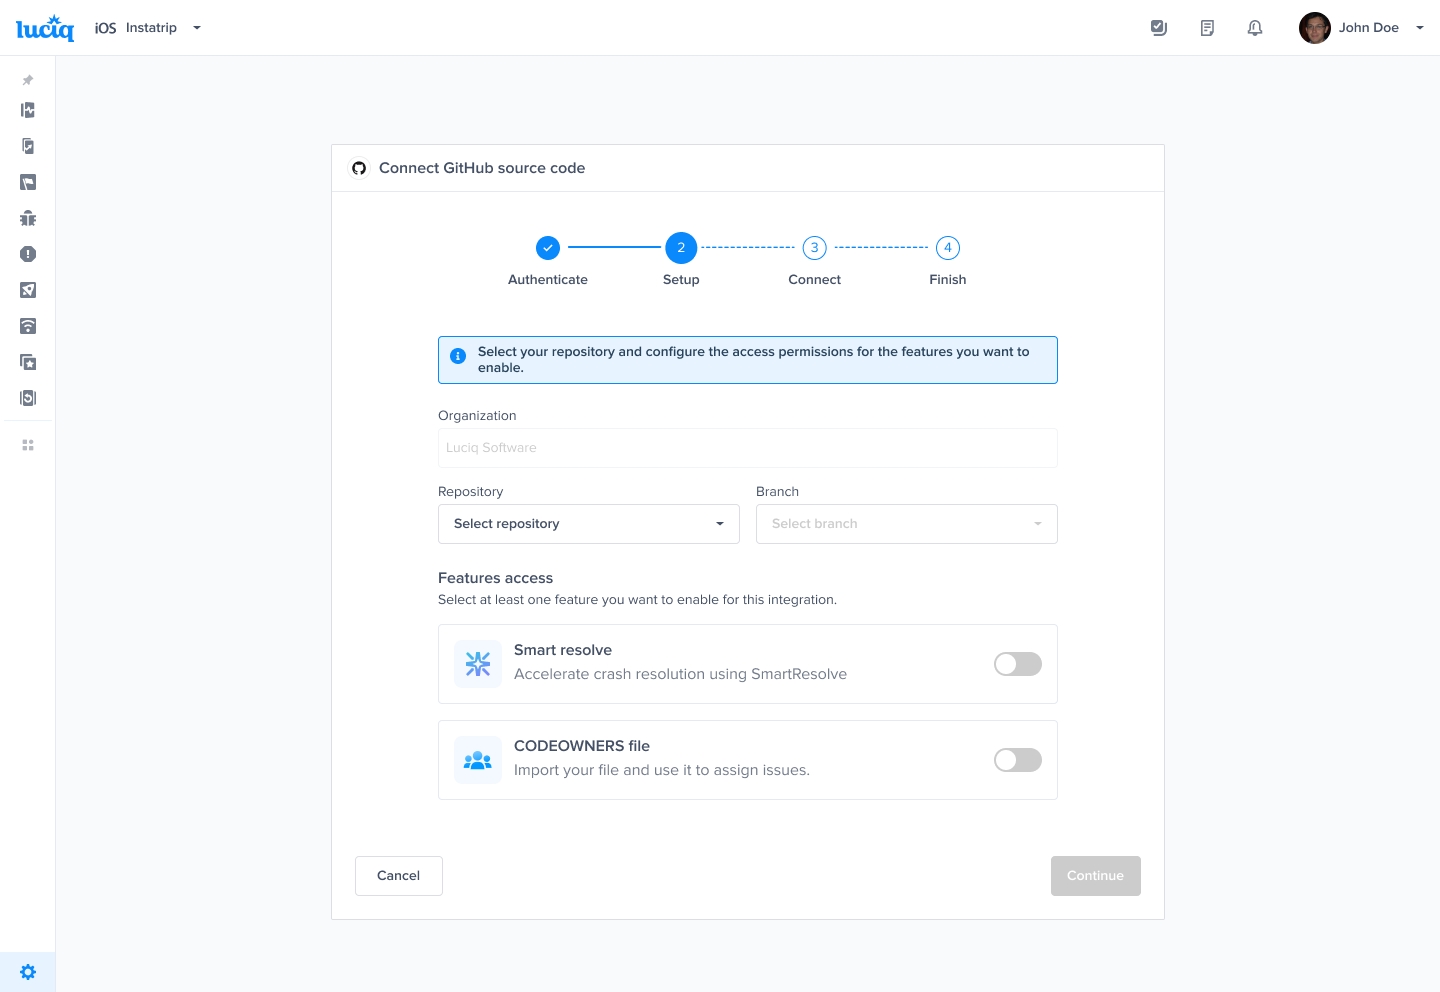Click the stacked checkbox icon in header
1440x992 pixels.
click(1159, 28)
